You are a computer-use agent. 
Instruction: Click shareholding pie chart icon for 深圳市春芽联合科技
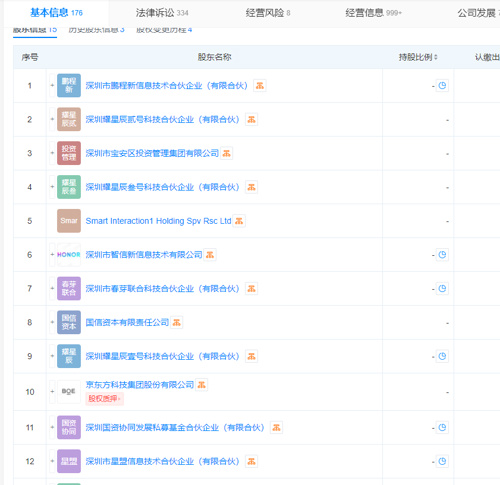[442, 288]
